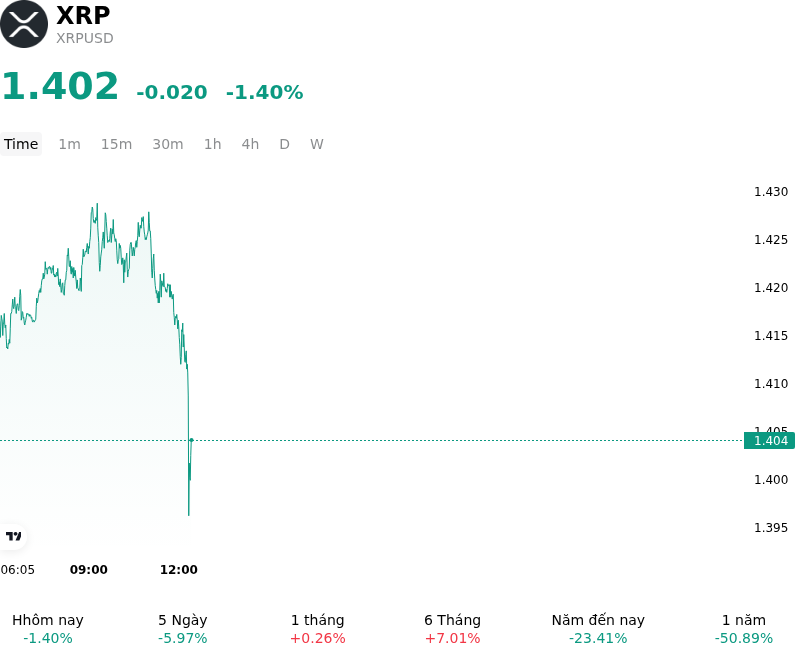Switch to the 15m interval
This screenshot has height=658, width=800.
point(116,144)
